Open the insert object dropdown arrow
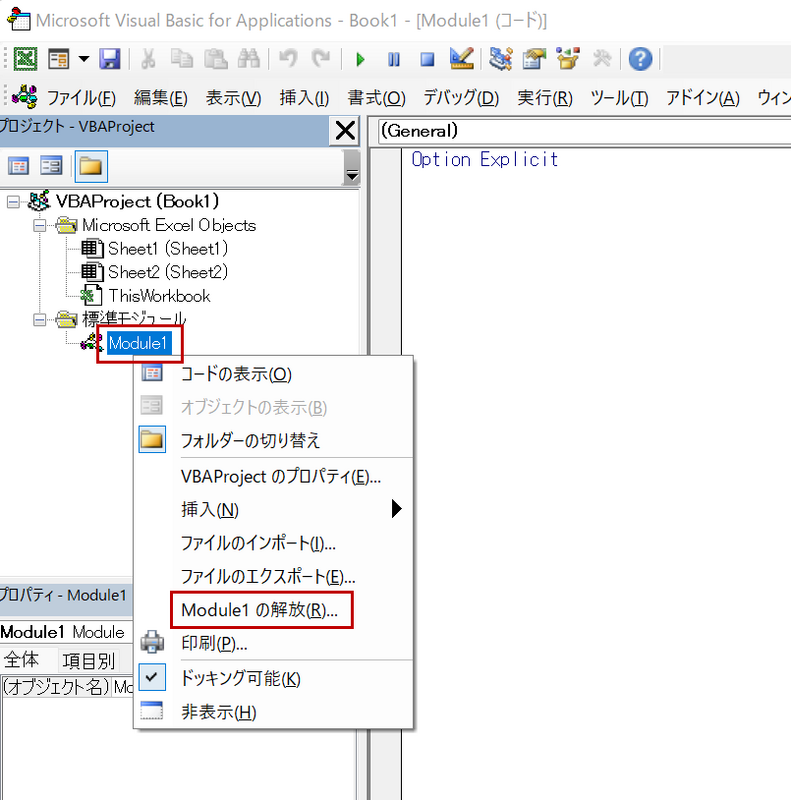The image size is (791, 800). pyautogui.click(x=84, y=59)
